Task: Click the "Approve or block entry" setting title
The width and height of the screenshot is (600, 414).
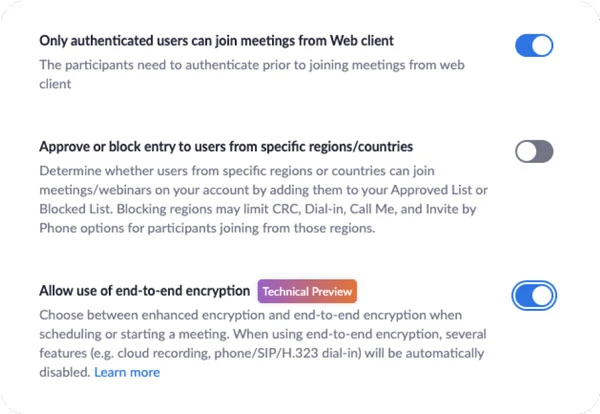Action: (x=226, y=147)
